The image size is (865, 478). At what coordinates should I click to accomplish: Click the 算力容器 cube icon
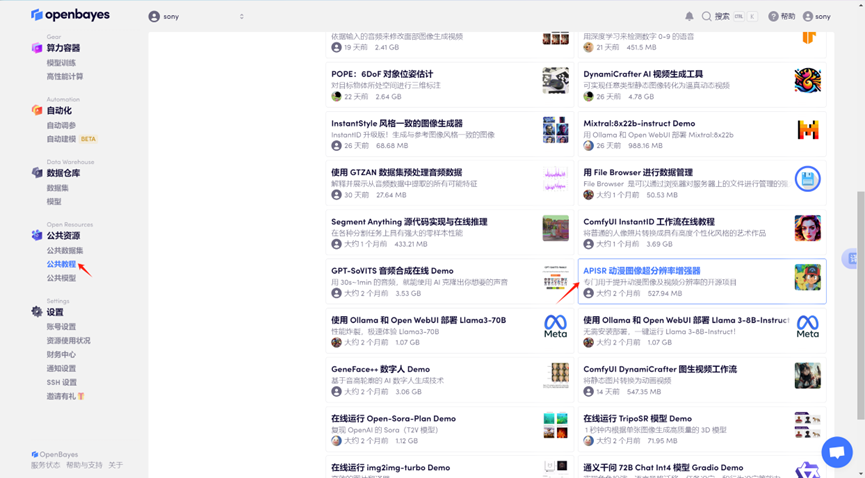pyautogui.click(x=36, y=48)
